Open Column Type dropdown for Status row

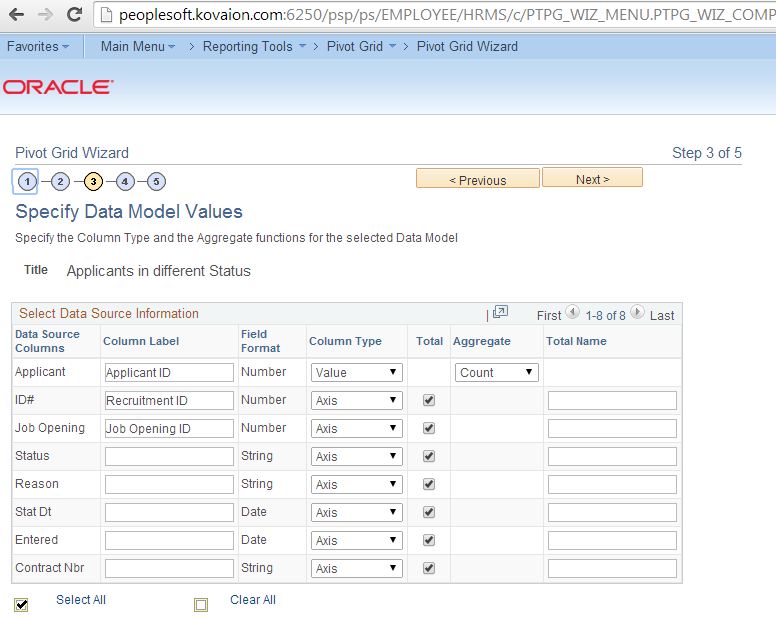coord(356,457)
